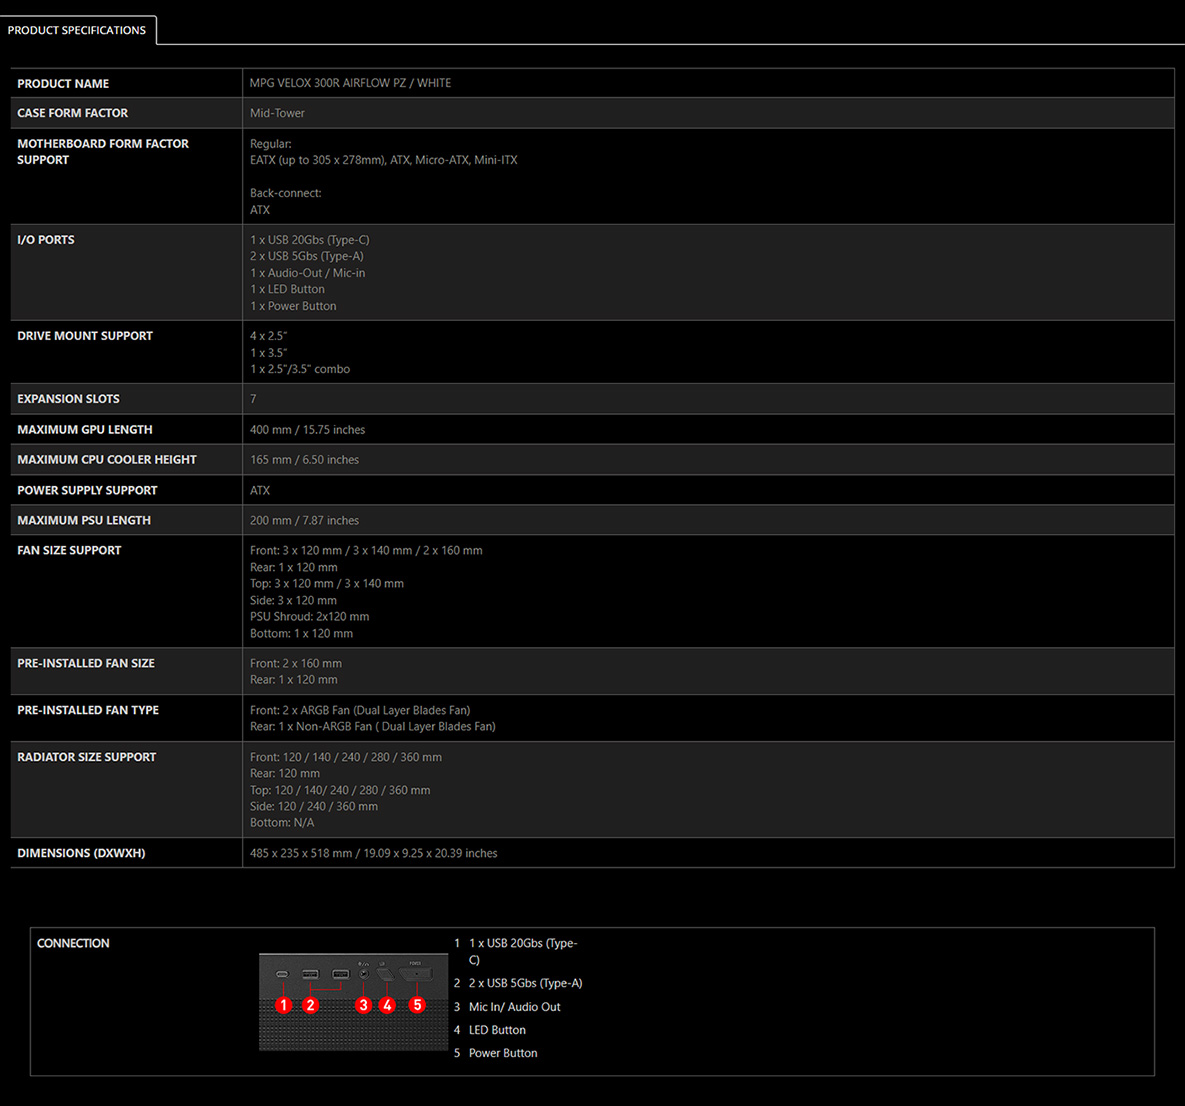The height and width of the screenshot is (1106, 1185).
Task: Select product name 'MPG VELOX 300R AIRFLOW PZ / WHITE'
Action: (x=350, y=83)
